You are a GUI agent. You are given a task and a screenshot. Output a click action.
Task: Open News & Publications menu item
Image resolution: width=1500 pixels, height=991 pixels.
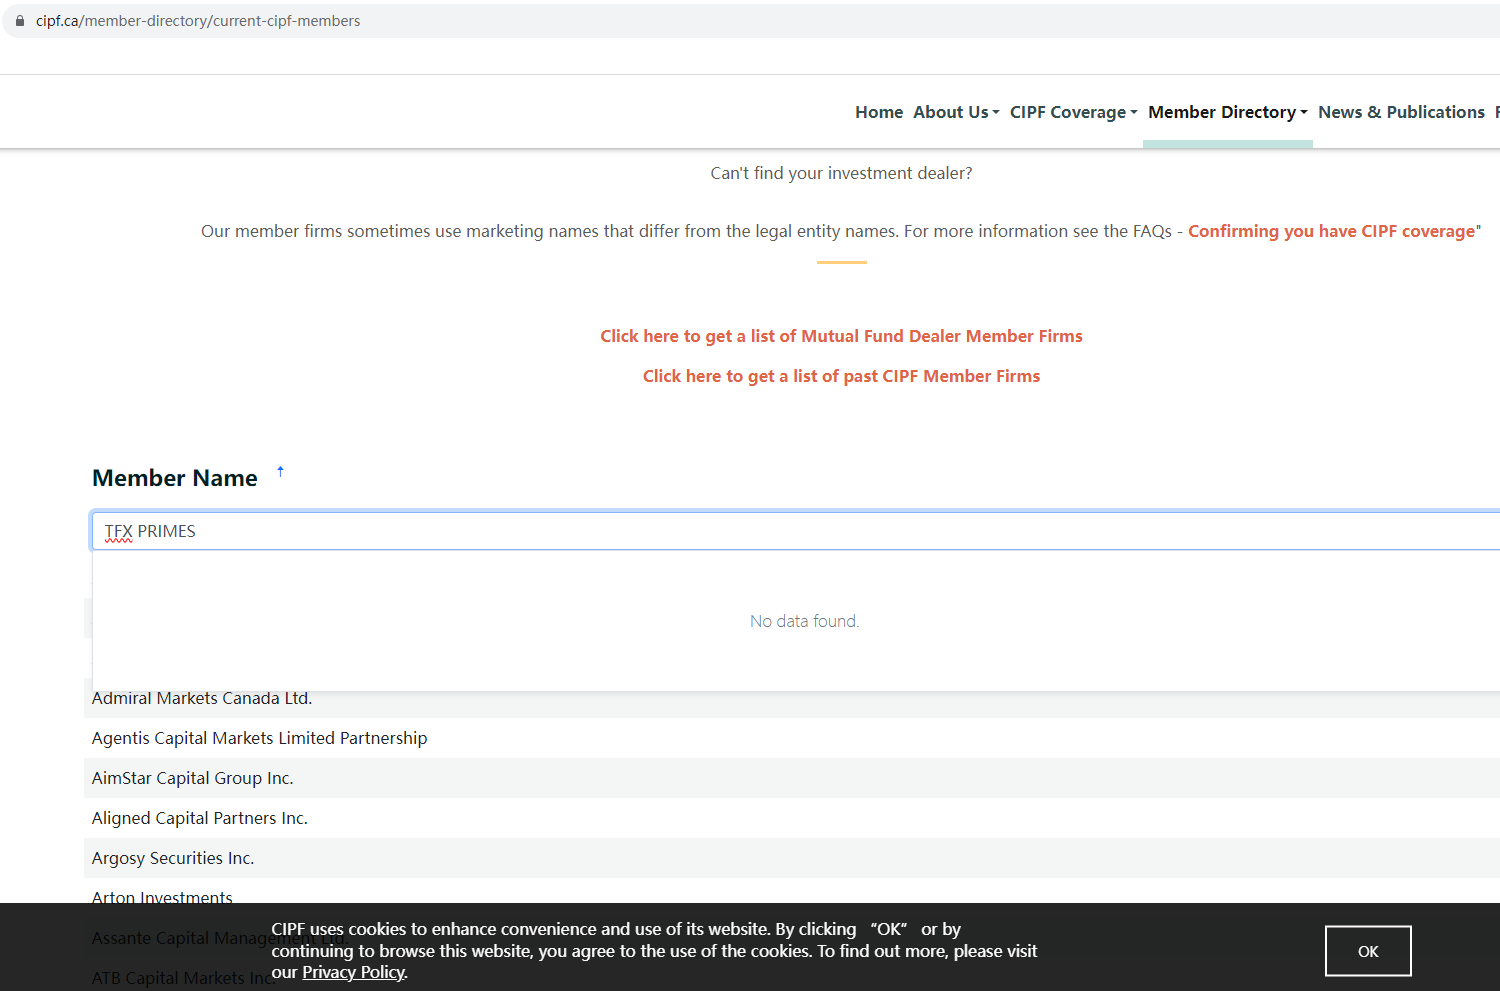tap(1401, 112)
